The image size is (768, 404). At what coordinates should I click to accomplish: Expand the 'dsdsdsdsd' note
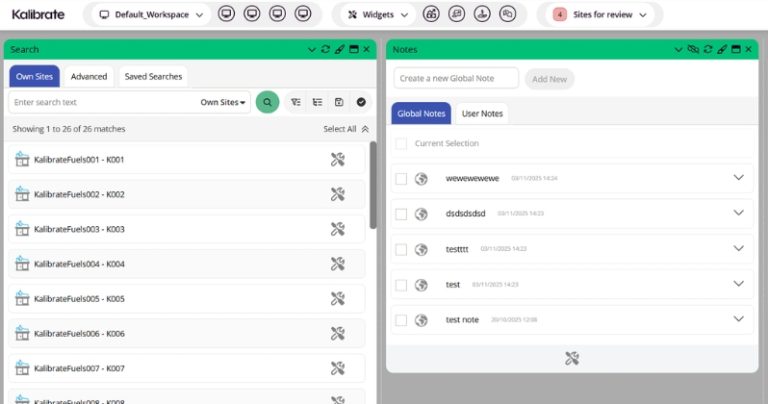coord(739,213)
